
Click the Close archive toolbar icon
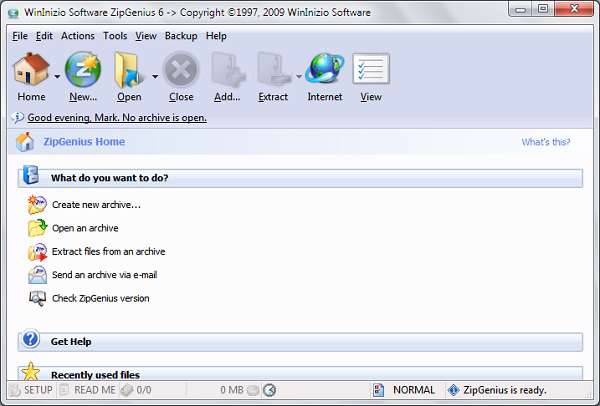[x=181, y=70]
